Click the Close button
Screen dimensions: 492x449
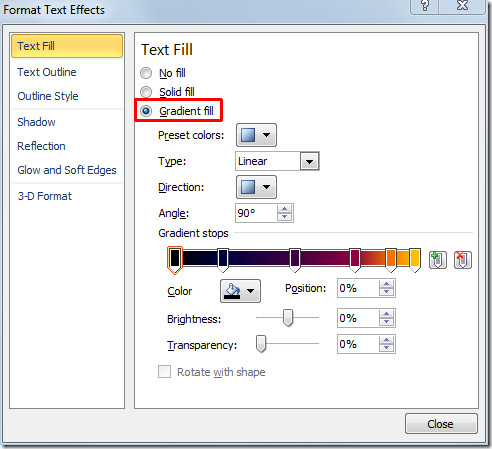[441, 424]
